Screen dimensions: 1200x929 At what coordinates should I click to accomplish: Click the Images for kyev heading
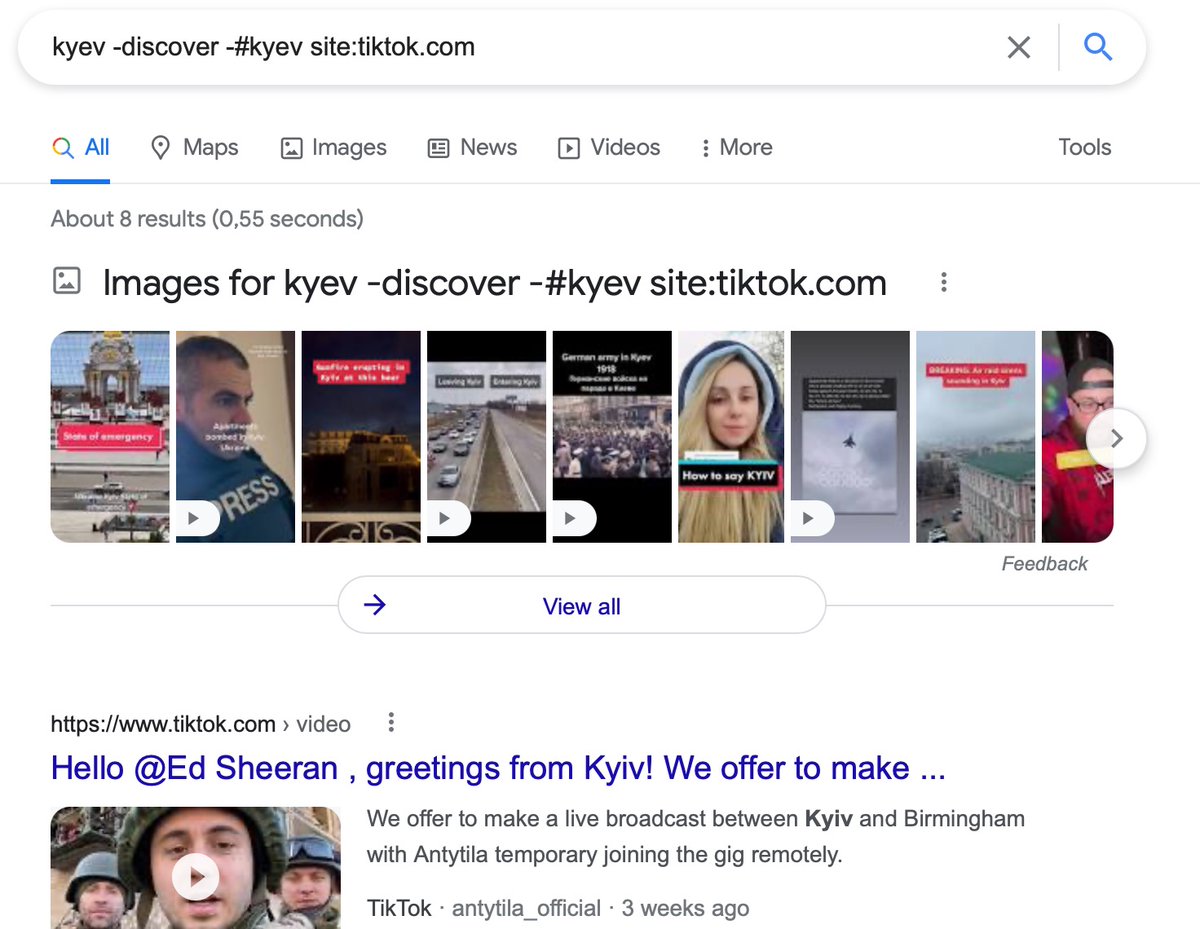click(x=494, y=283)
